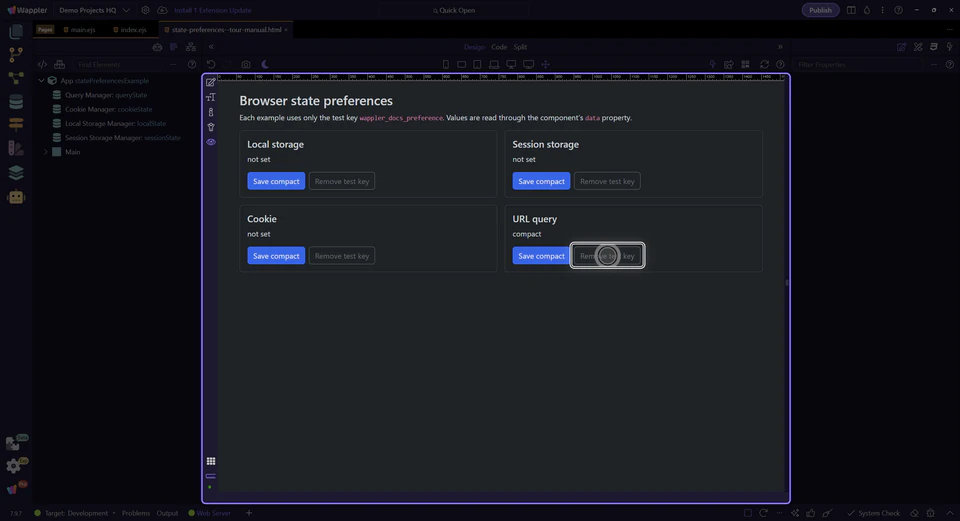
Task: Switch to Split view
Action: (520, 47)
